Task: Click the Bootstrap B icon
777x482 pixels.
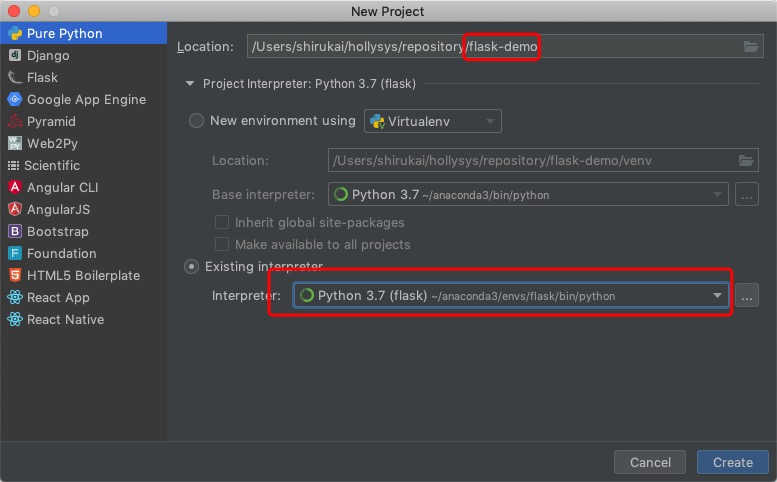Action: (x=15, y=231)
